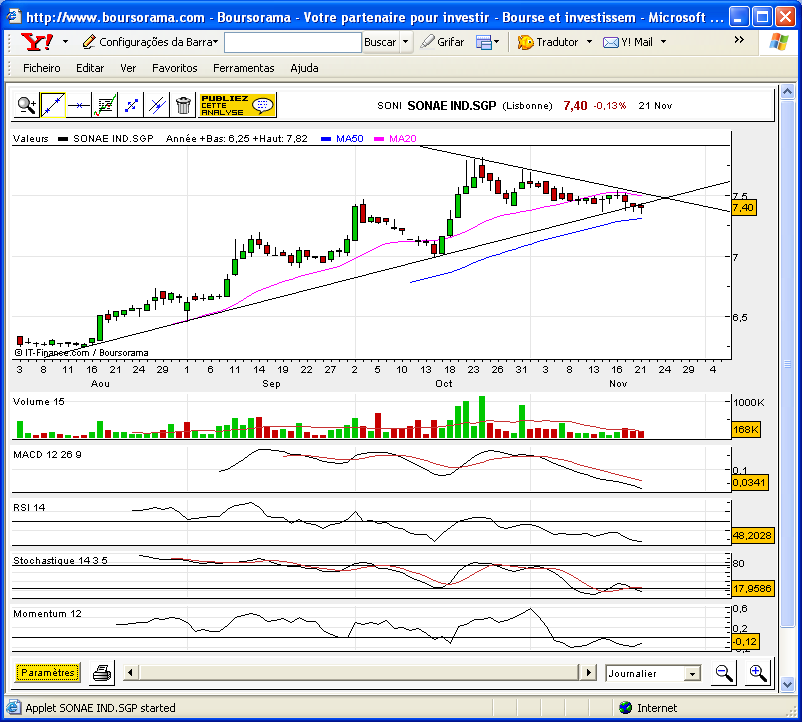Click the Tradutor fish icon
Screen dimensions: 802x722
click(x=525, y=42)
